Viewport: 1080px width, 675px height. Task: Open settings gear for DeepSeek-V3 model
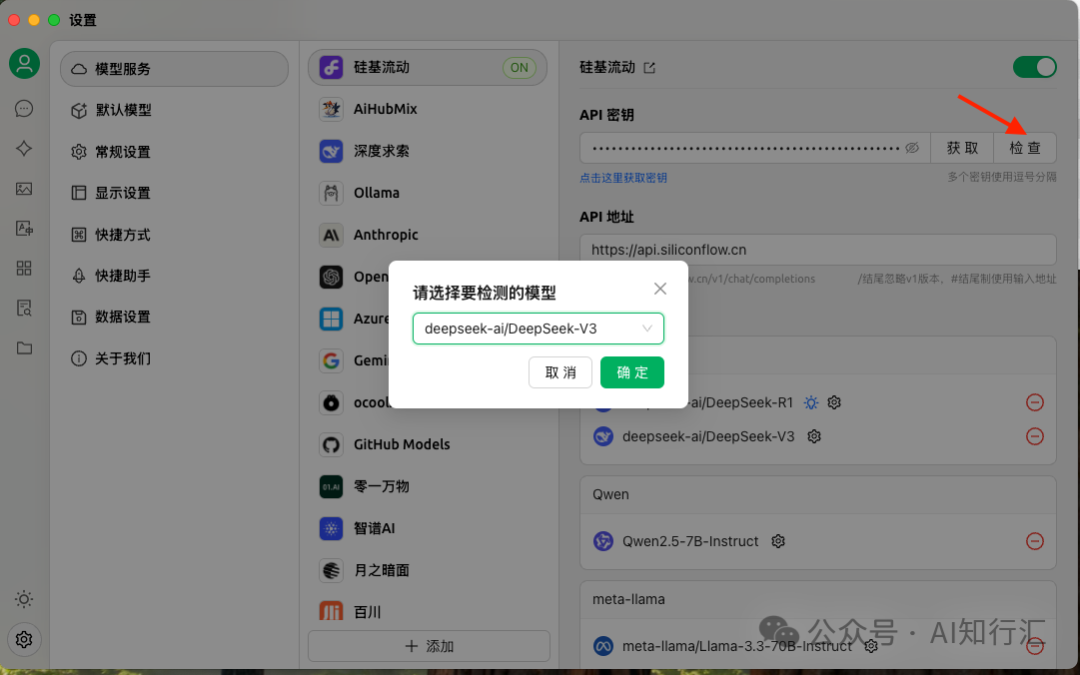[x=814, y=437]
